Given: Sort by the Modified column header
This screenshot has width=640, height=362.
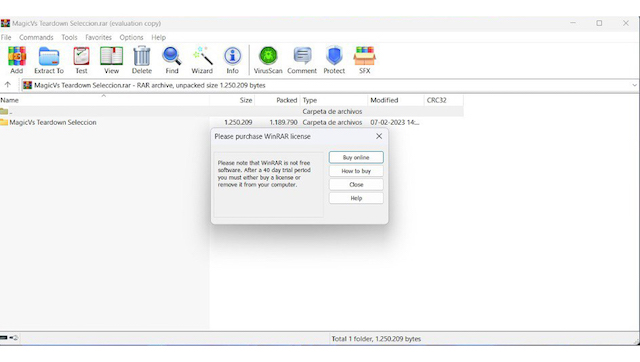Looking at the screenshot, I should pyautogui.click(x=396, y=100).
